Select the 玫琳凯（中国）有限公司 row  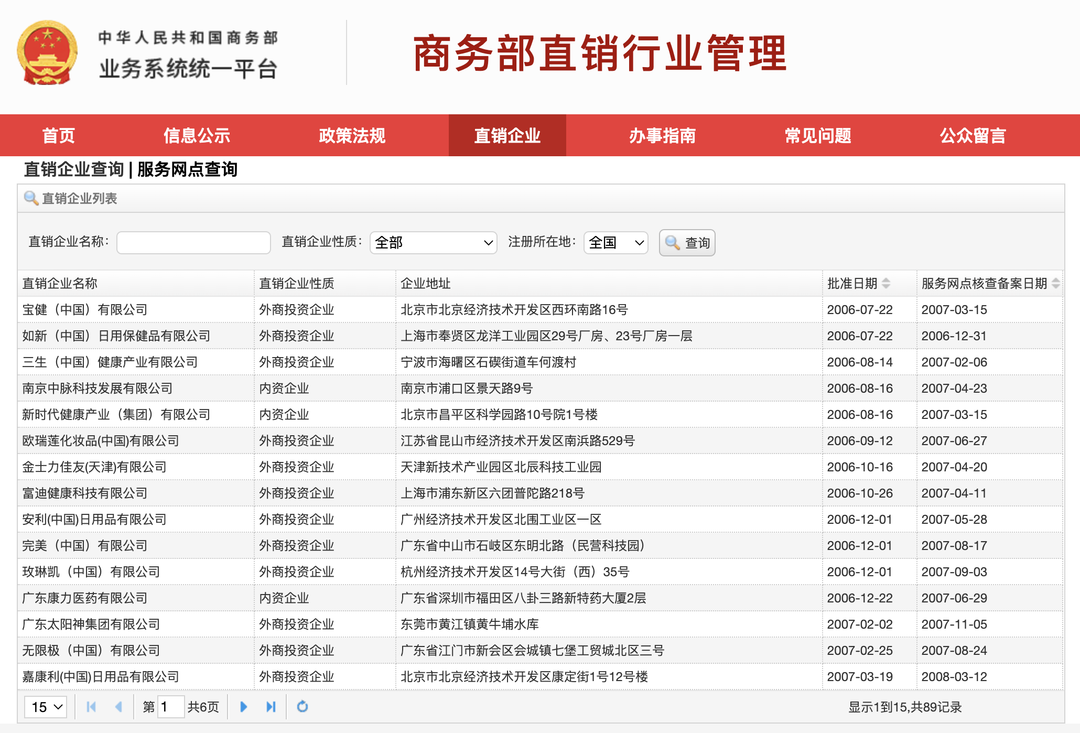(x=540, y=572)
